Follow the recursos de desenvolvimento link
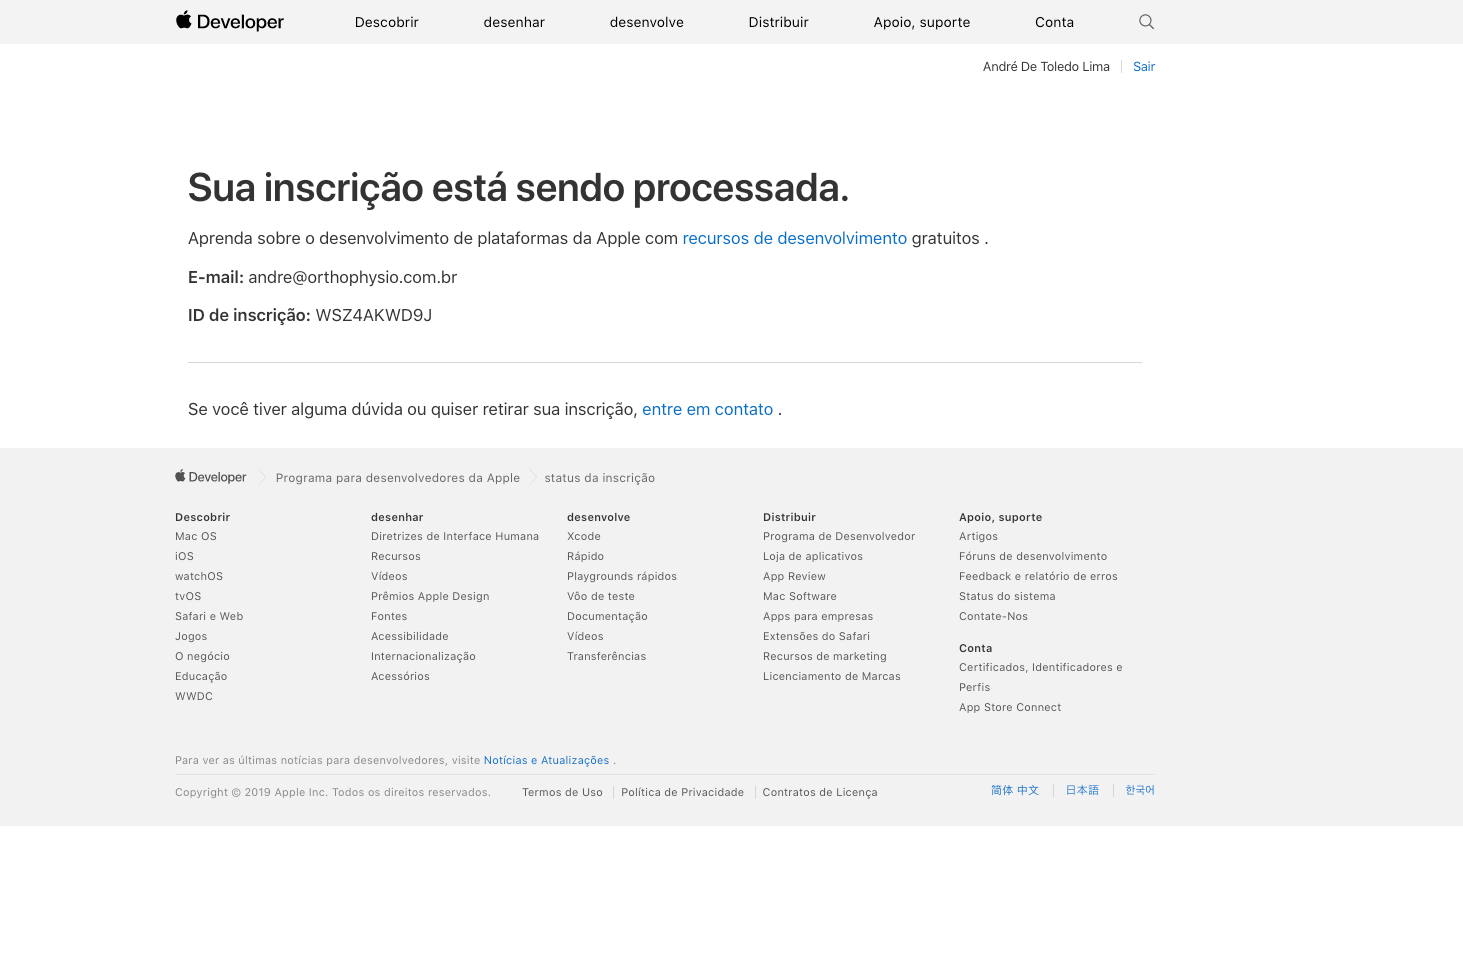The height and width of the screenshot is (954, 1463). (795, 238)
